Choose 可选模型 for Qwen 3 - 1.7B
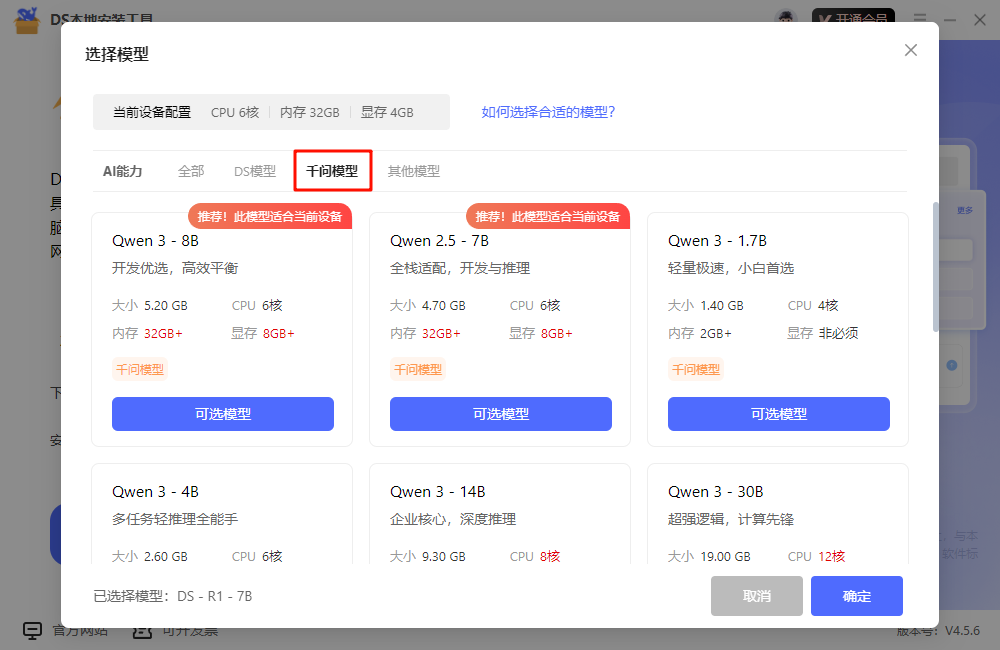 (x=778, y=414)
